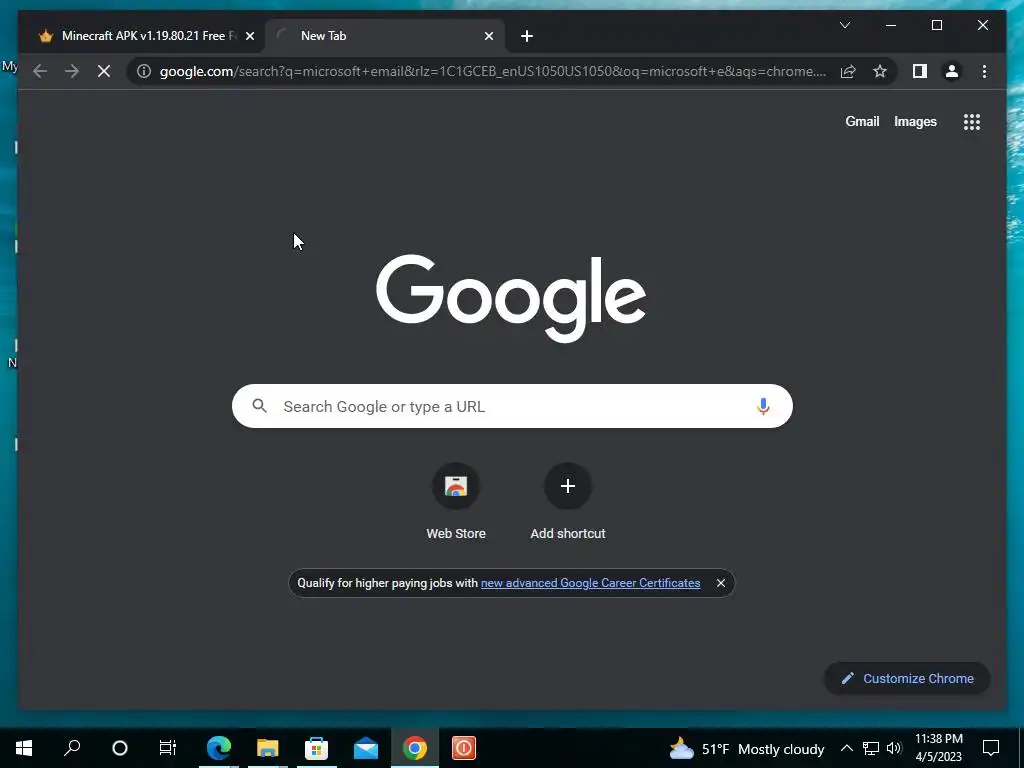Image resolution: width=1024 pixels, height=768 pixels.
Task: Open Gmail link
Action: [862, 121]
